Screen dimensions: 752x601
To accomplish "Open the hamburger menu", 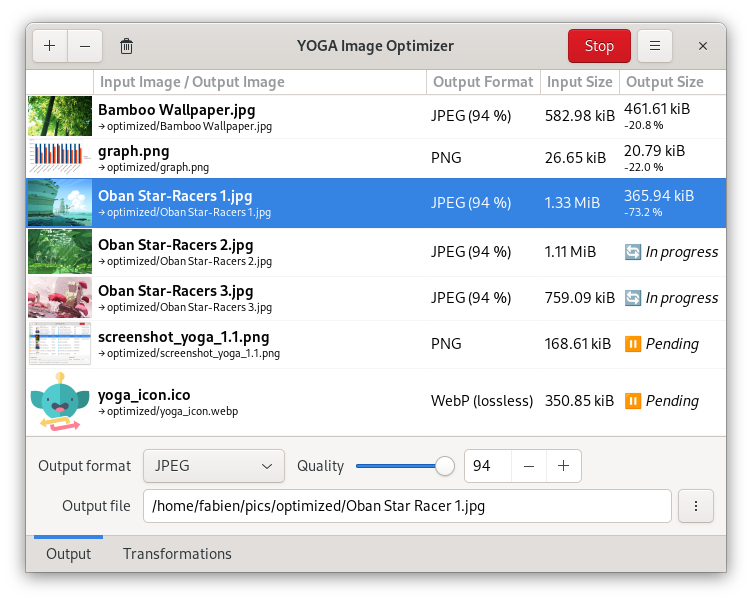I will pos(655,46).
